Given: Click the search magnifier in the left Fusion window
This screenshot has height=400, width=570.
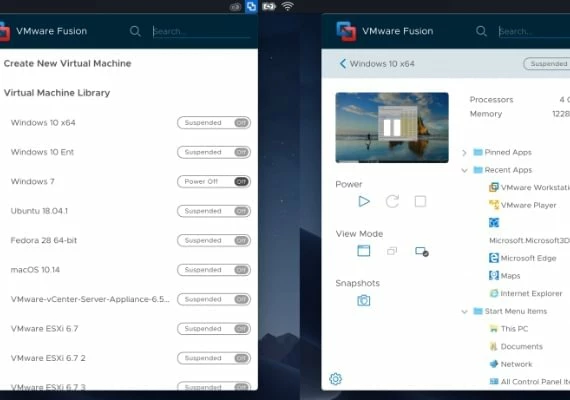Looking at the screenshot, I should tap(135, 31).
